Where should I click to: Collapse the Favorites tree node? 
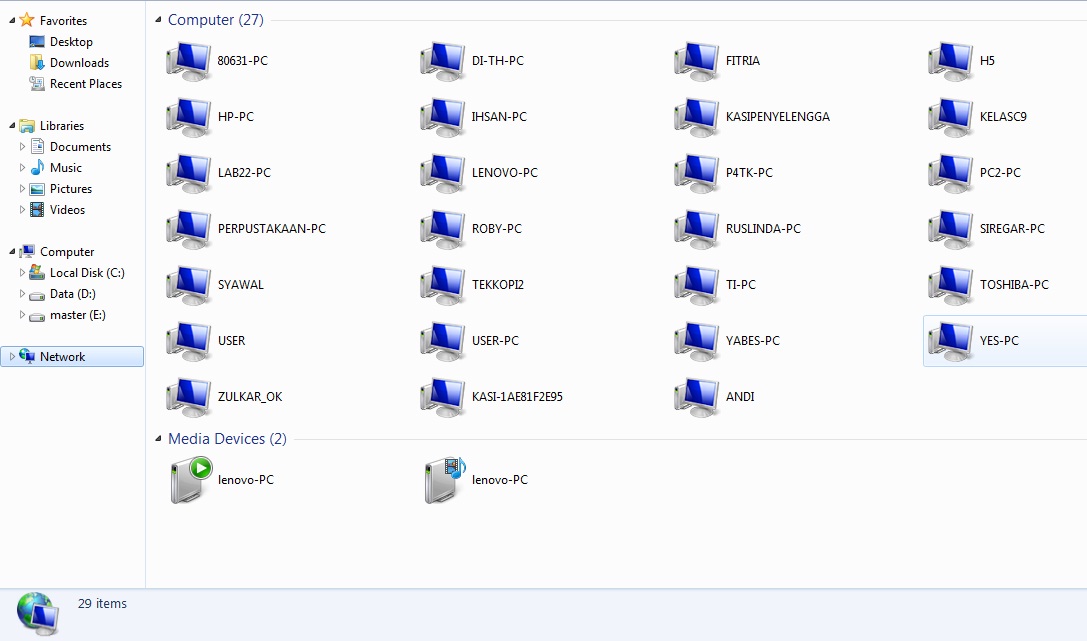pyautogui.click(x=12, y=21)
